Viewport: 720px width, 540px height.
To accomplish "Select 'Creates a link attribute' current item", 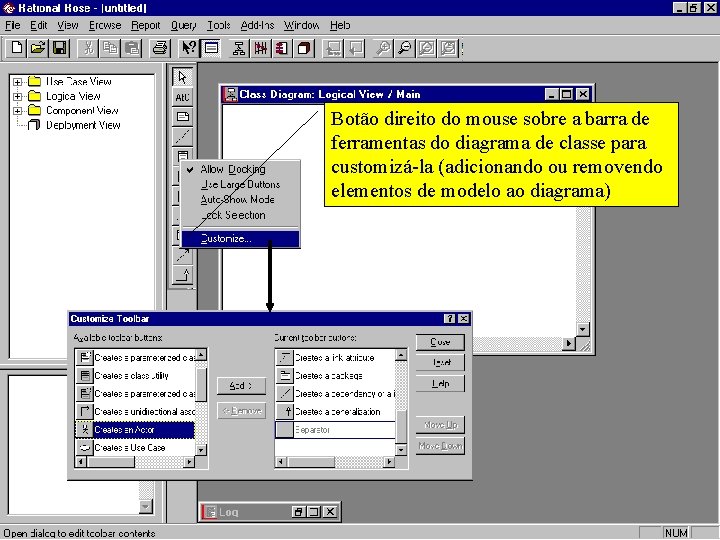I will coord(335,358).
